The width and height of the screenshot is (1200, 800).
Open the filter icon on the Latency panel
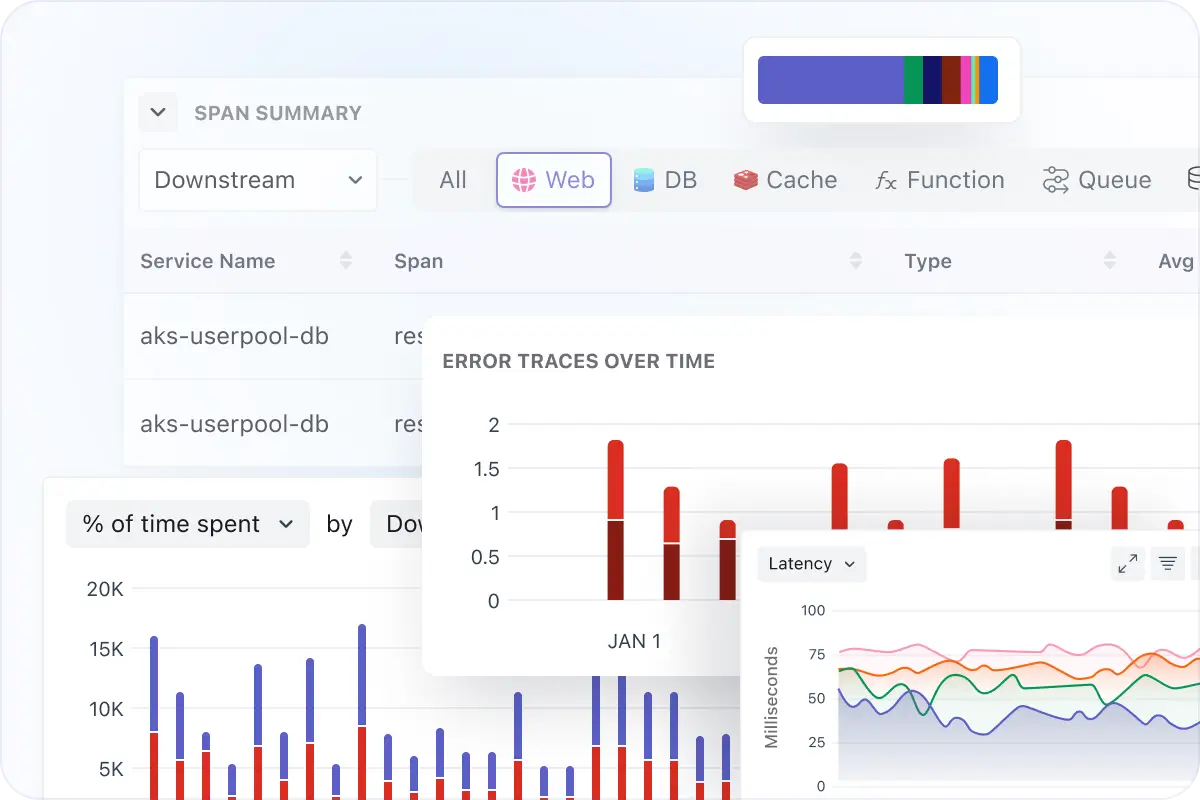[1168, 563]
